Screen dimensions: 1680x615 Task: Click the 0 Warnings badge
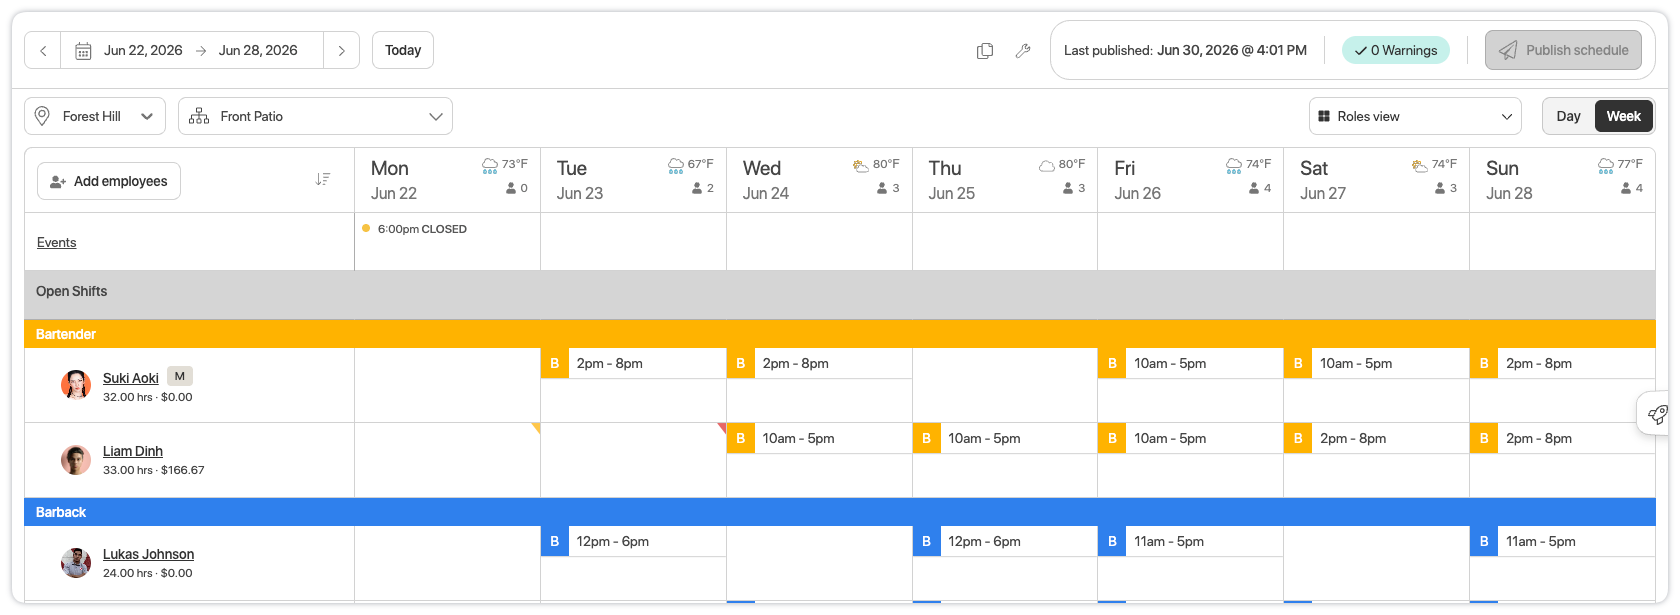(x=1395, y=50)
